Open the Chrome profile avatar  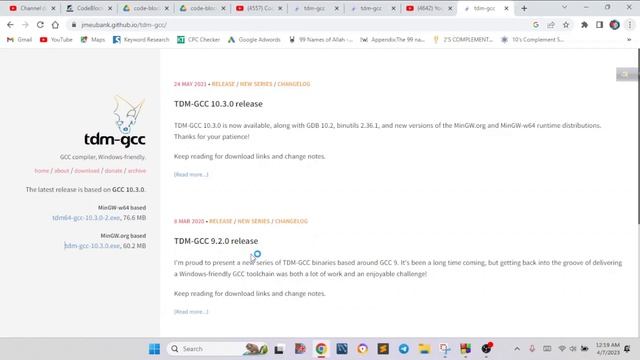pos(614,25)
